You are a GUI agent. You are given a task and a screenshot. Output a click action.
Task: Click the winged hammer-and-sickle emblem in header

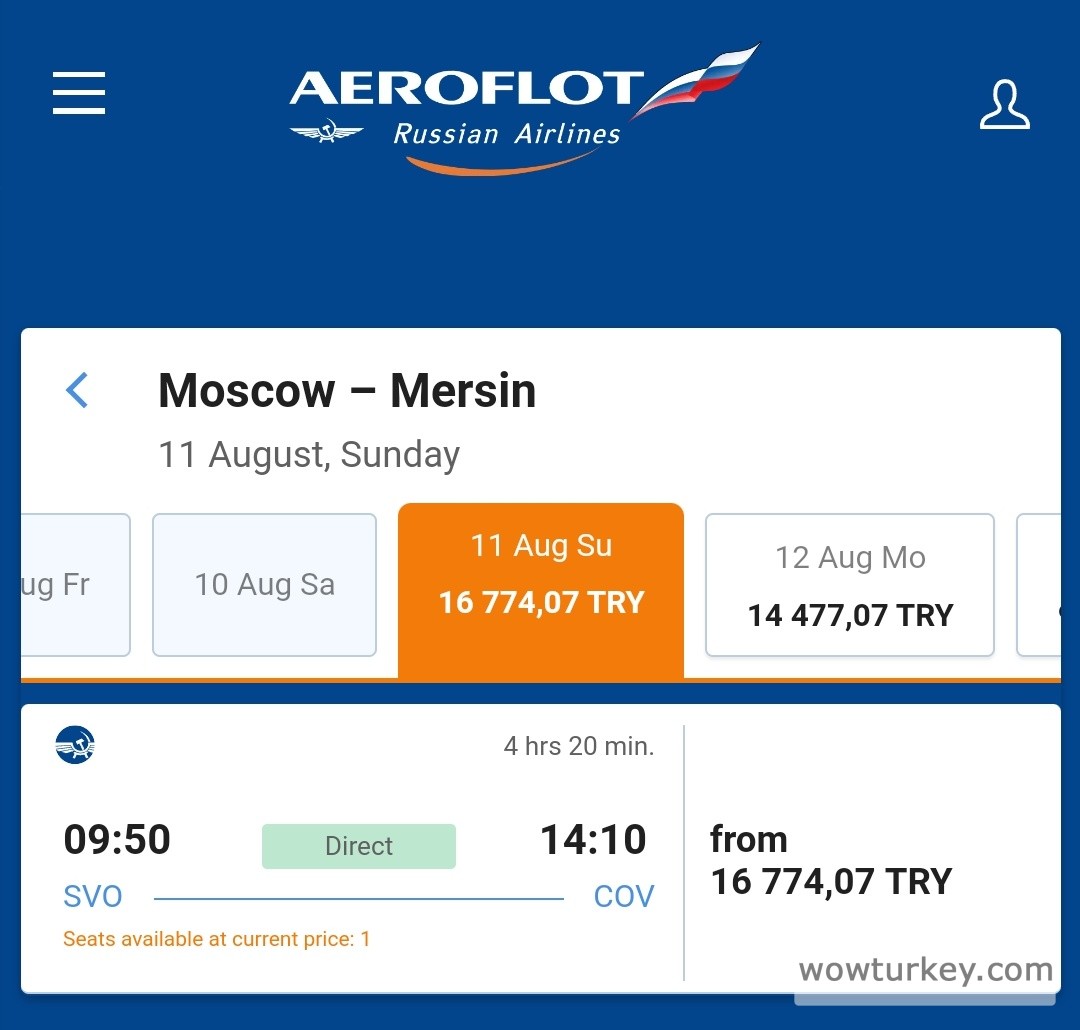coord(327,132)
